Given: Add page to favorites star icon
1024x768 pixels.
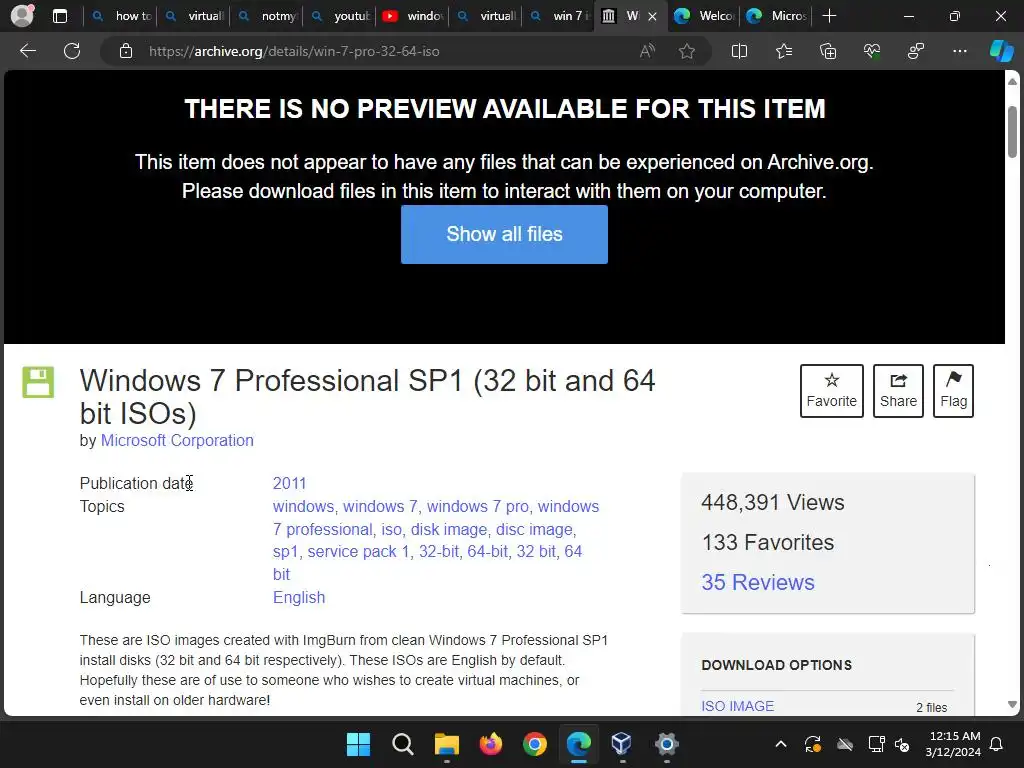Looking at the screenshot, I should [x=686, y=51].
